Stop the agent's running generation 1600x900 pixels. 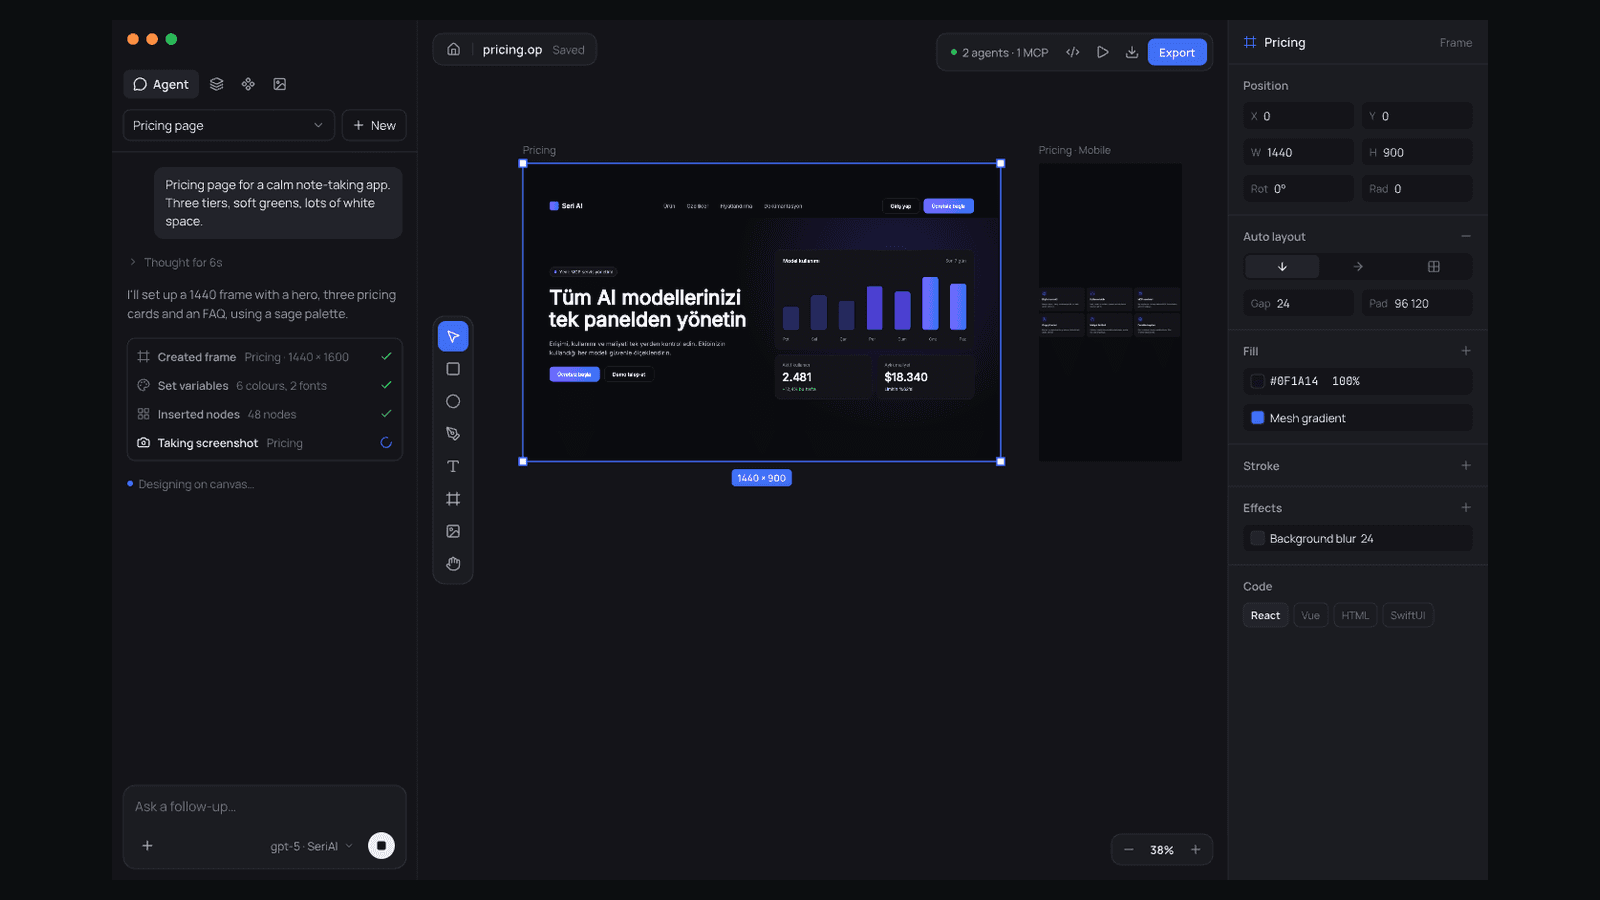click(381, 846)
